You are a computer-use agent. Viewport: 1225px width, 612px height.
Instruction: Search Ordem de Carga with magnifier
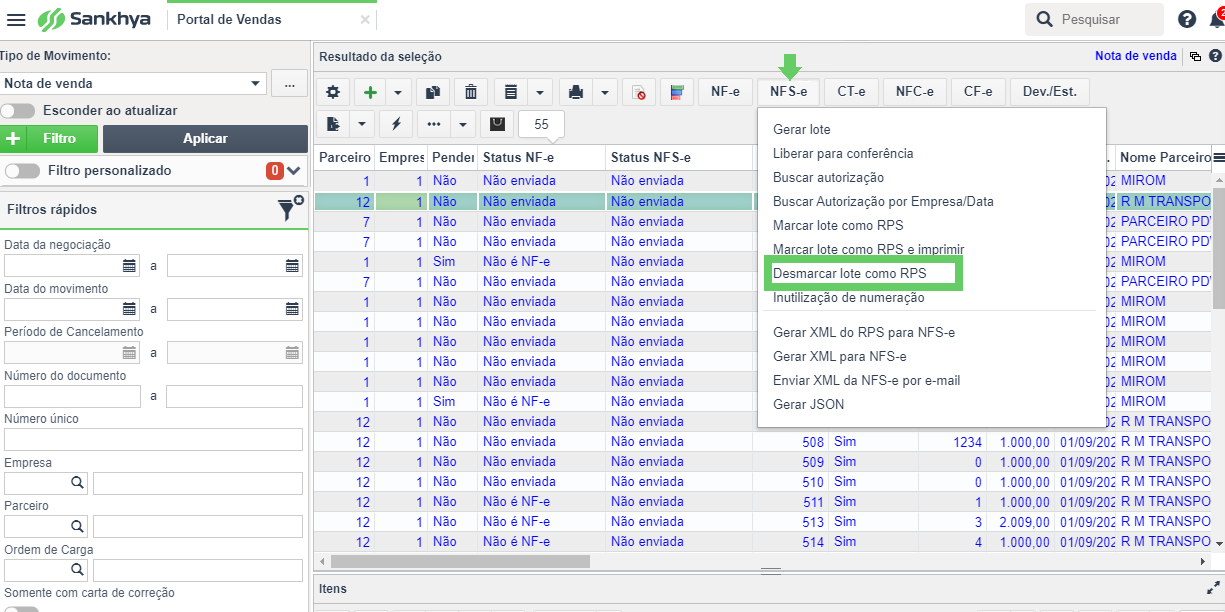coord(76,570)
